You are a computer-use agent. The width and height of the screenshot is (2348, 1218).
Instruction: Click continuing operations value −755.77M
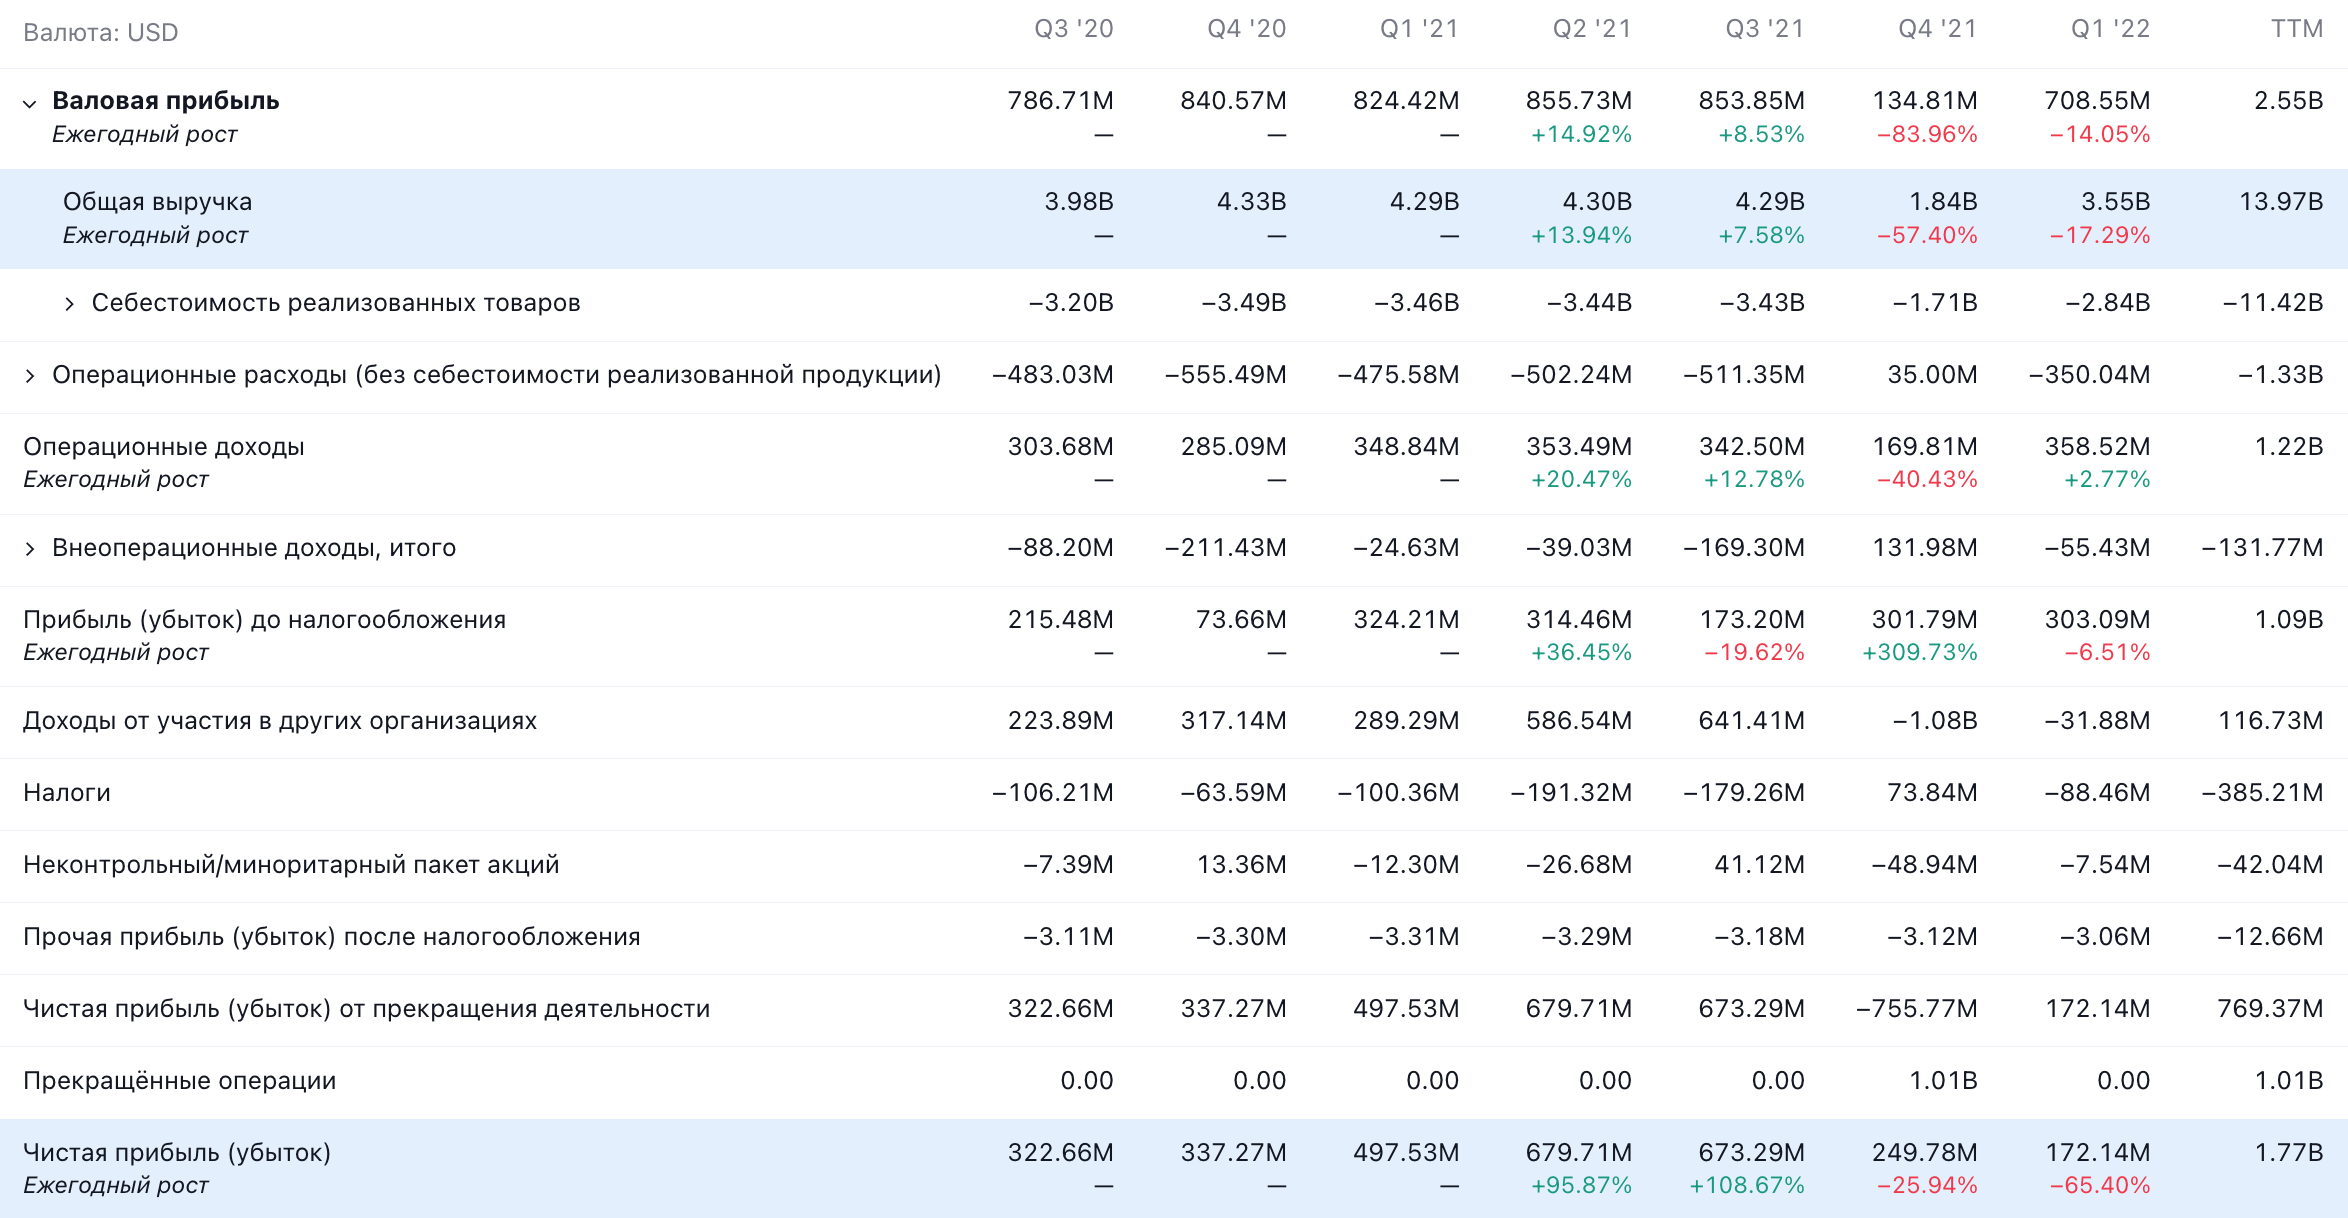click(x=1917, y=1009)
